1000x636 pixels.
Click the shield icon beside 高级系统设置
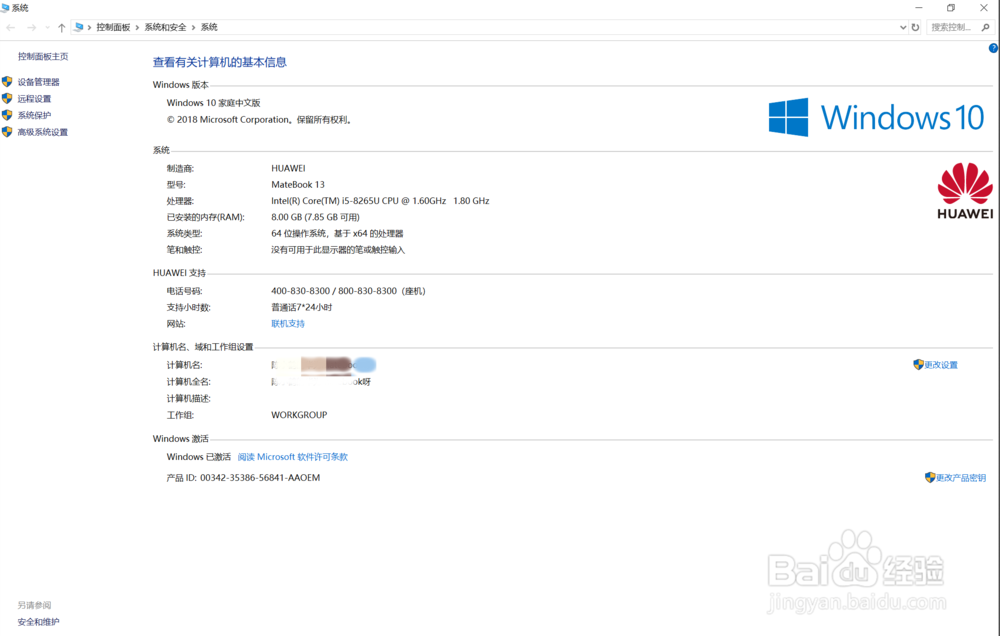pos(7,131)
